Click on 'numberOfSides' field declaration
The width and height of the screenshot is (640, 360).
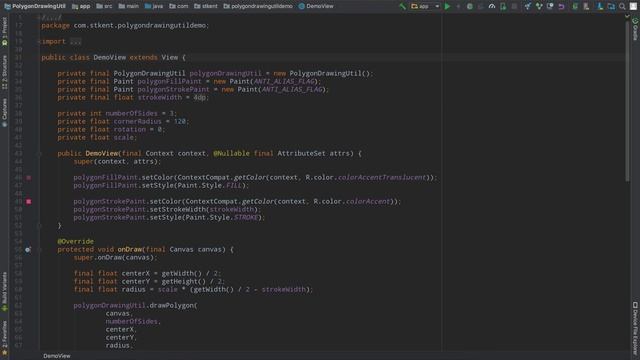[x=131, y=113]
